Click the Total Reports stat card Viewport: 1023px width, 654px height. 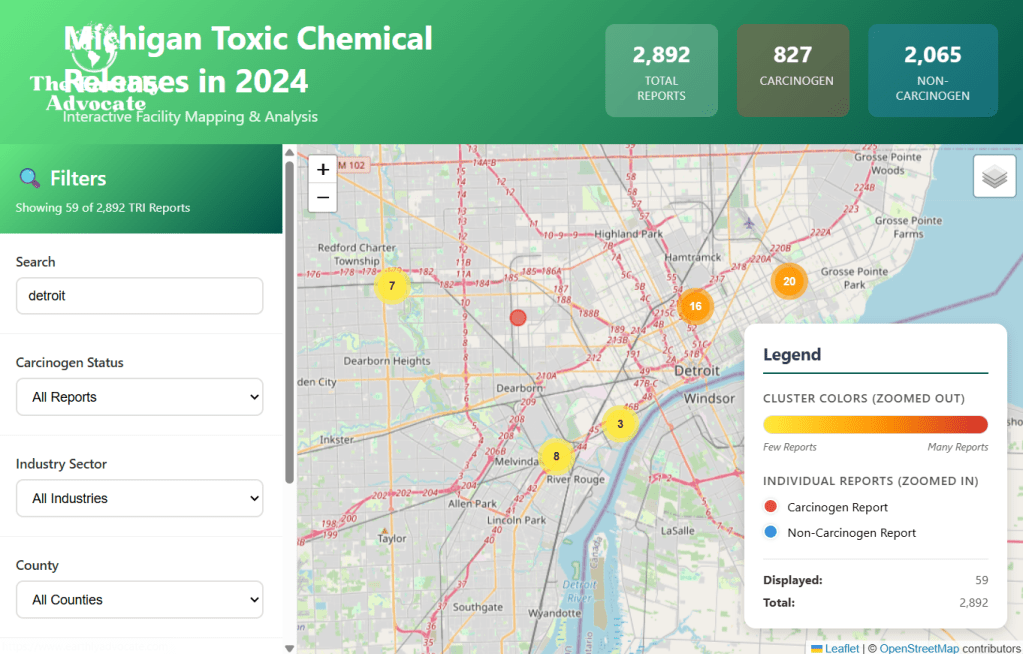click(661, 70)
